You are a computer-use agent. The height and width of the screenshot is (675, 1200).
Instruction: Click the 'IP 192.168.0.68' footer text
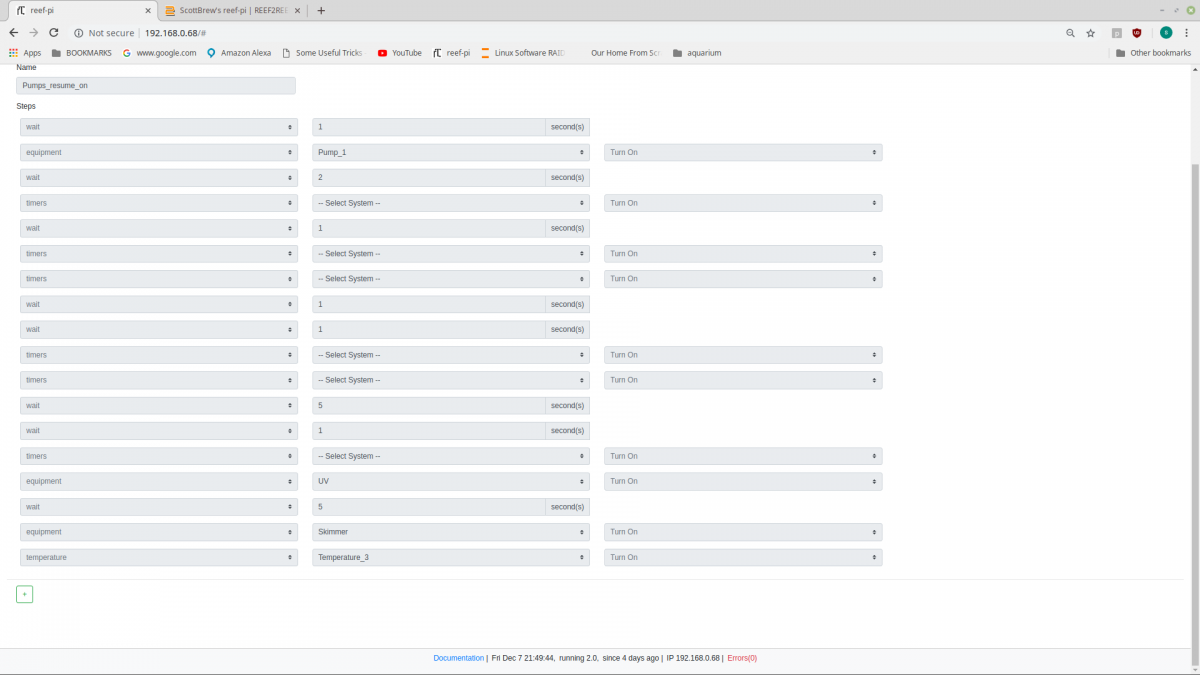coord(693,658)
